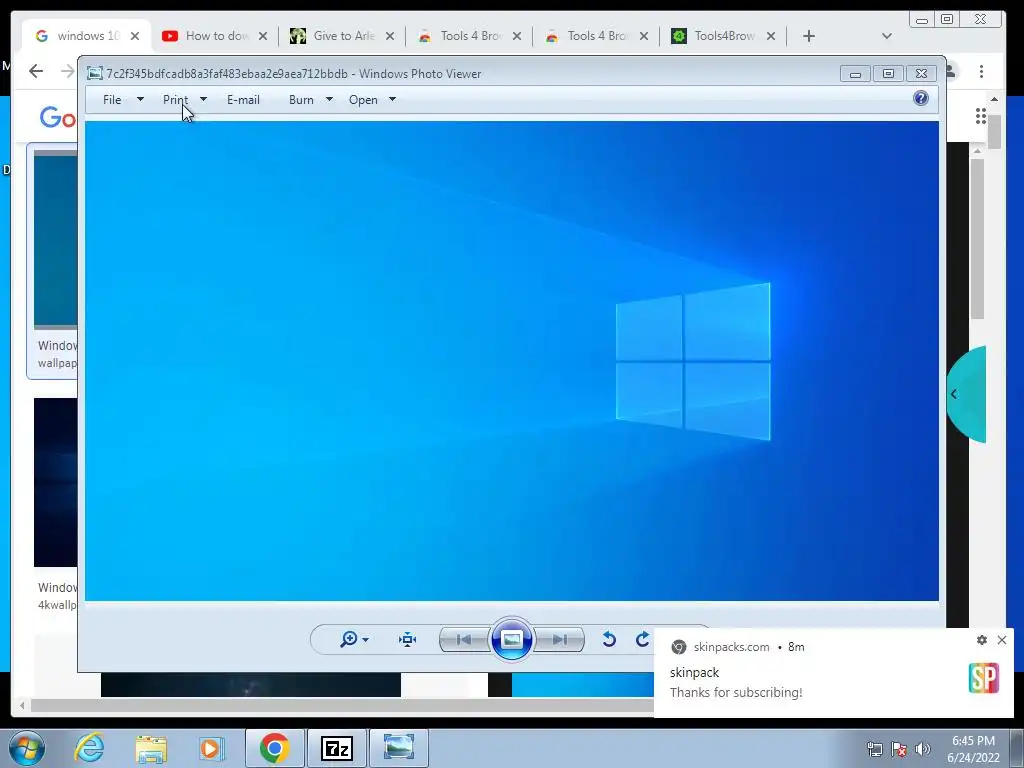Open Windows Explorer from taskbar
Image resolution: width=1024 pixels, height=768 pixels.
click(151, 748)
